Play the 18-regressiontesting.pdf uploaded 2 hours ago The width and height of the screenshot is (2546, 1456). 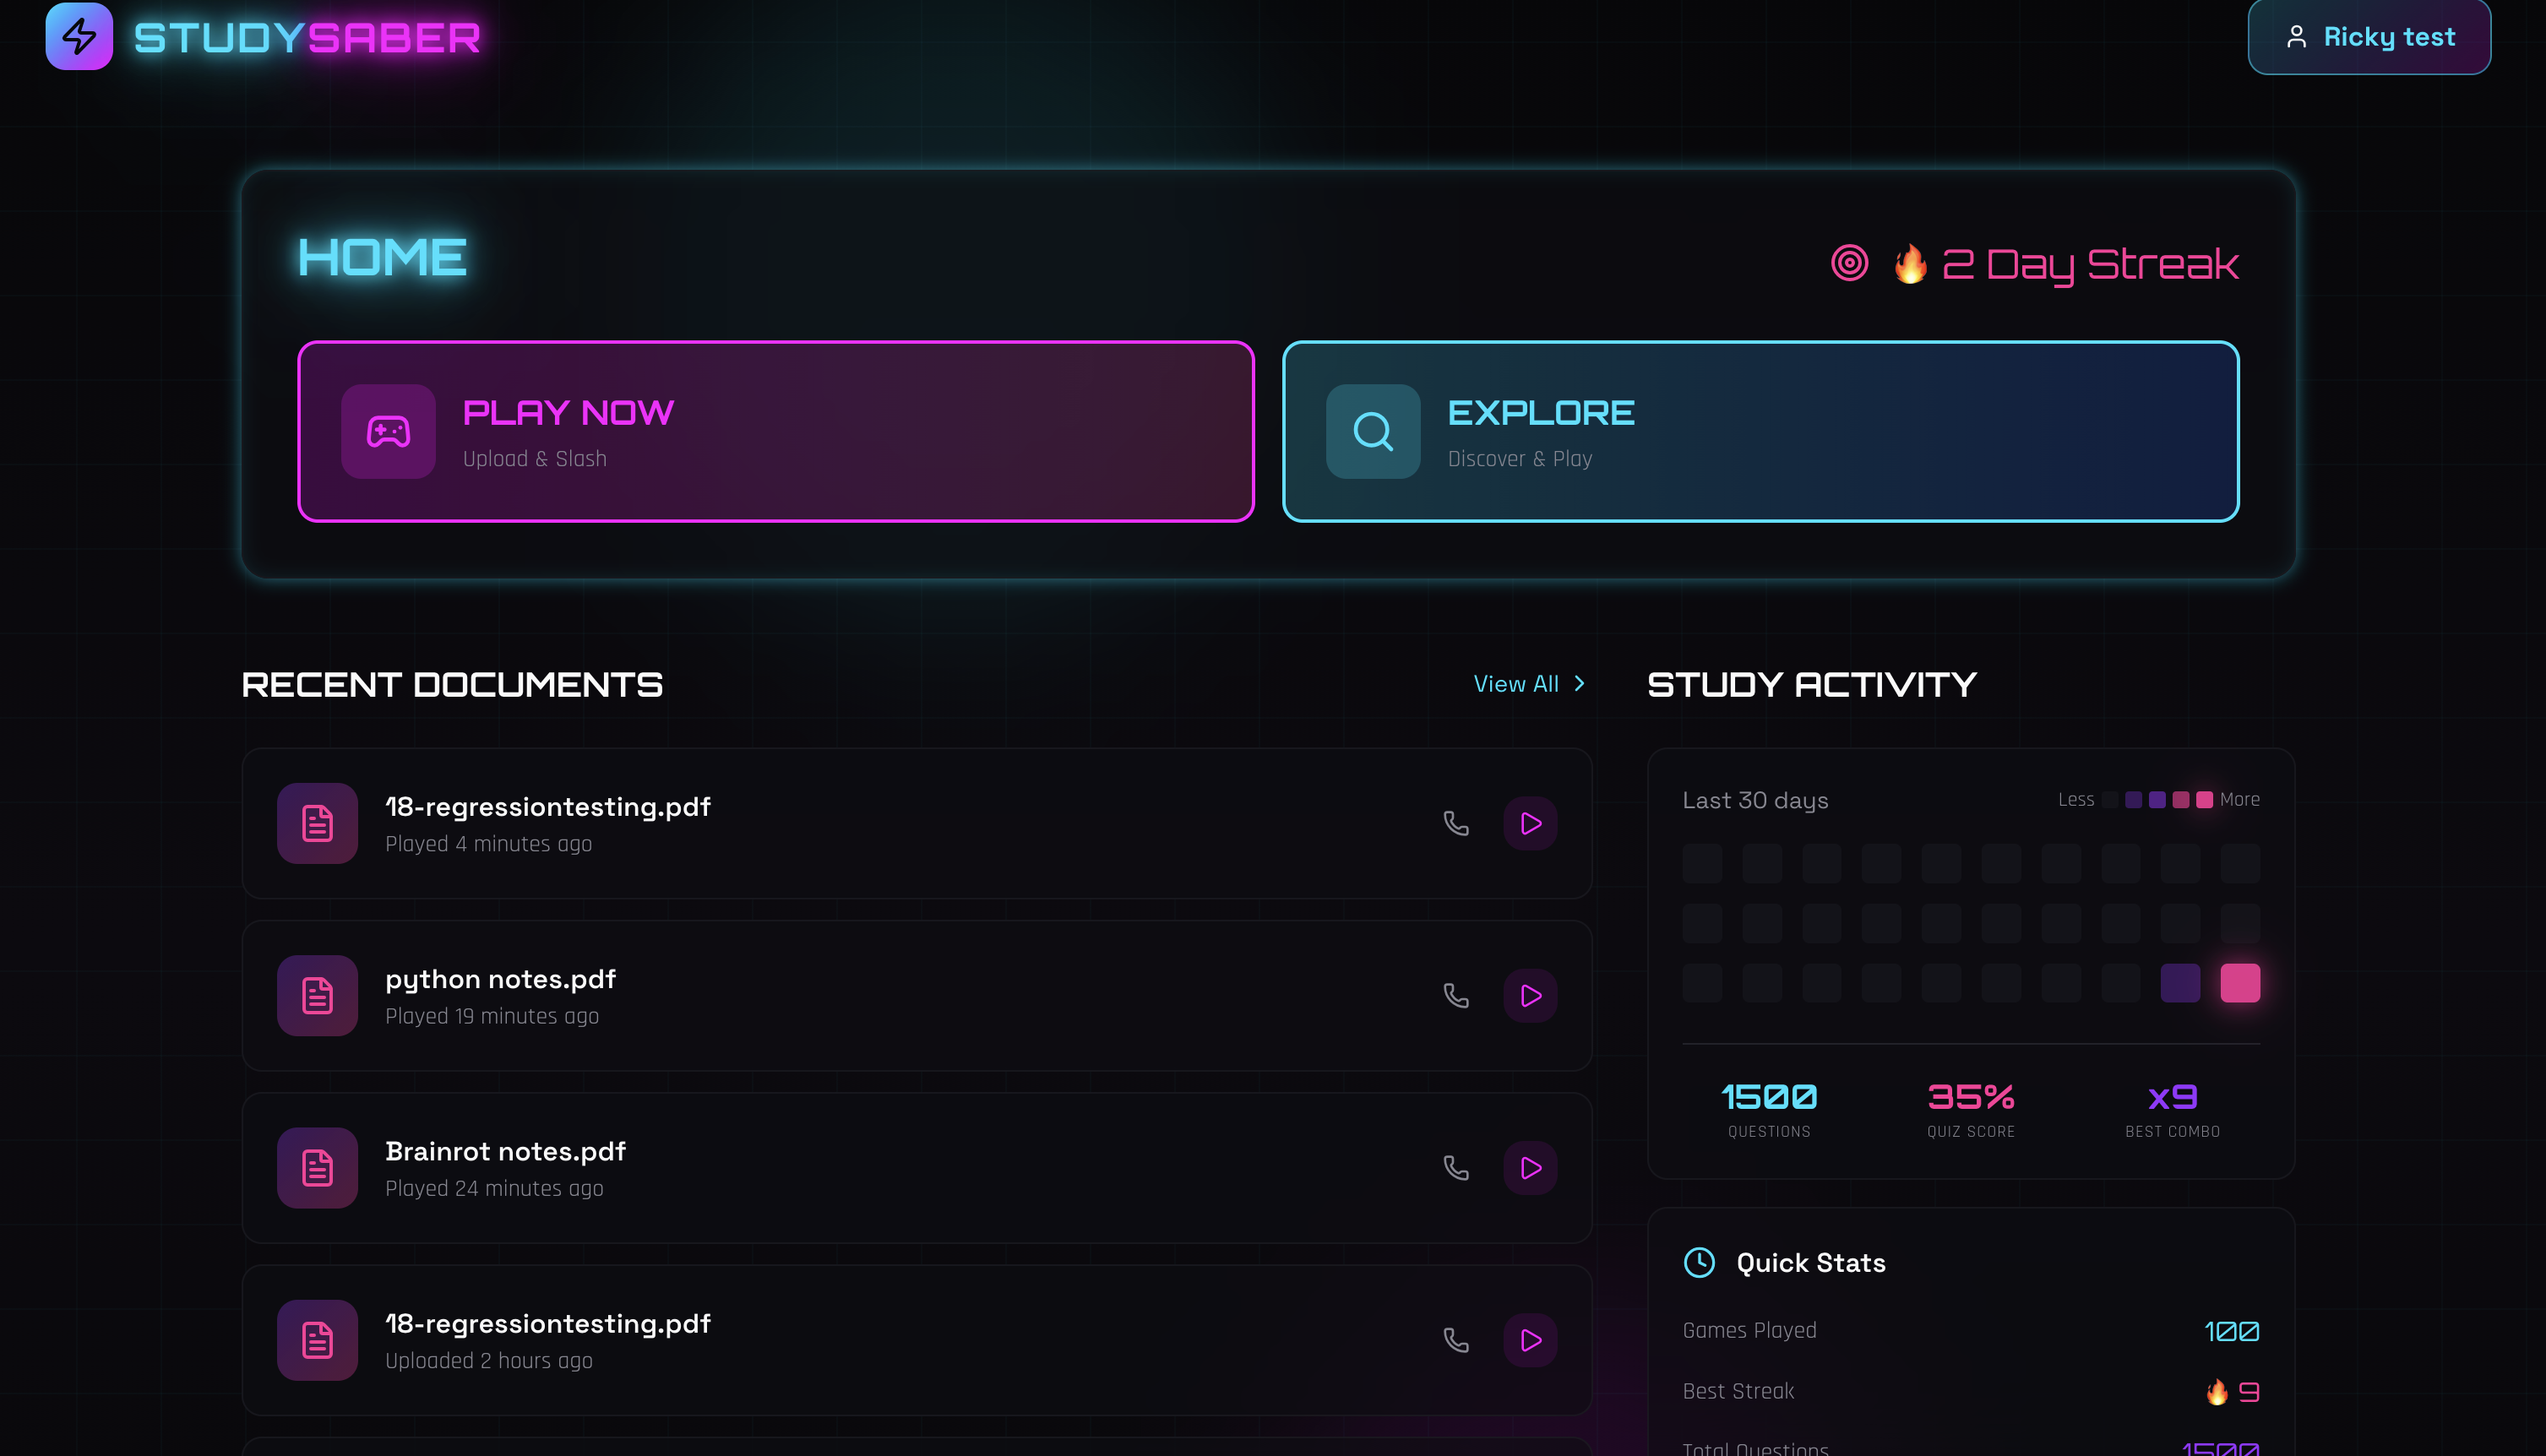[x=1530, y=1340]
